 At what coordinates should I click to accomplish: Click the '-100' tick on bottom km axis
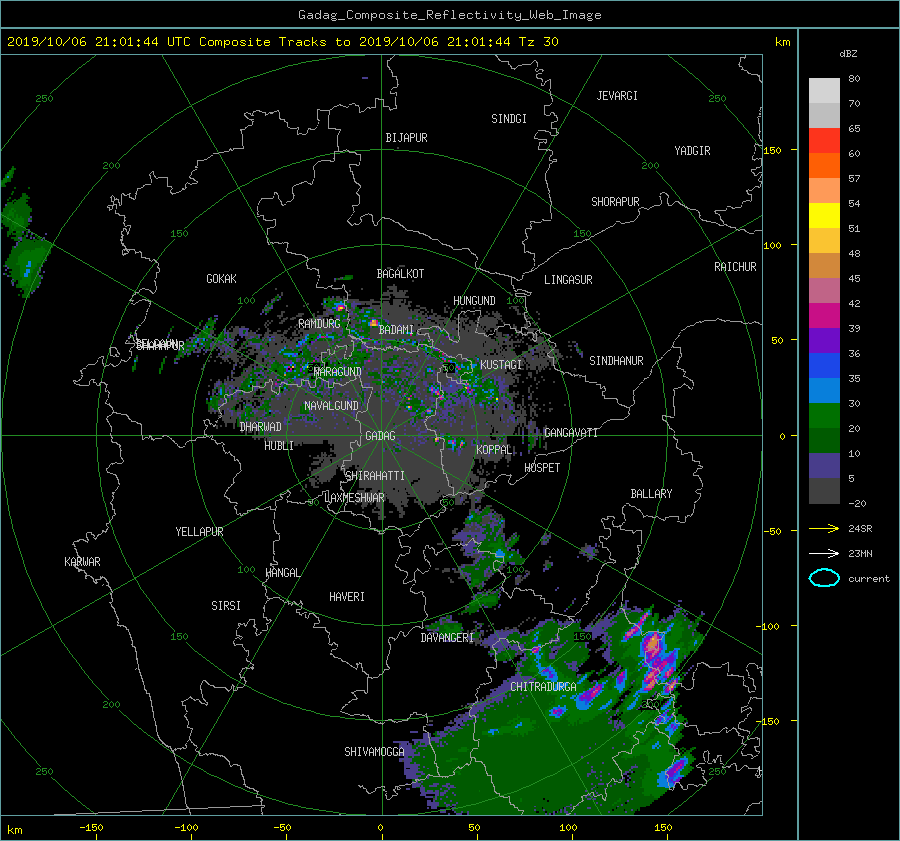(186, 827)
